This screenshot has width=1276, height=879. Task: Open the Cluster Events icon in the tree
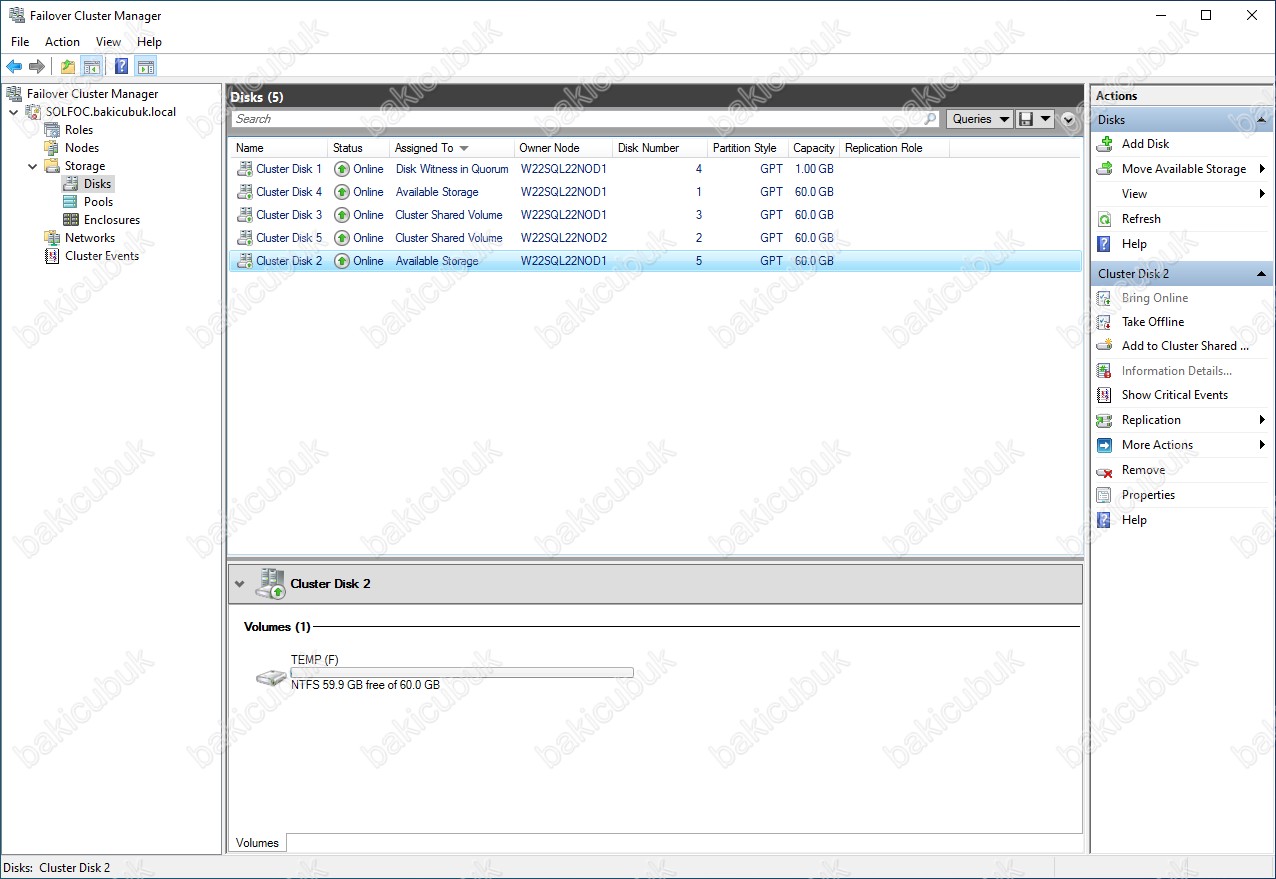tap(52, 256)
